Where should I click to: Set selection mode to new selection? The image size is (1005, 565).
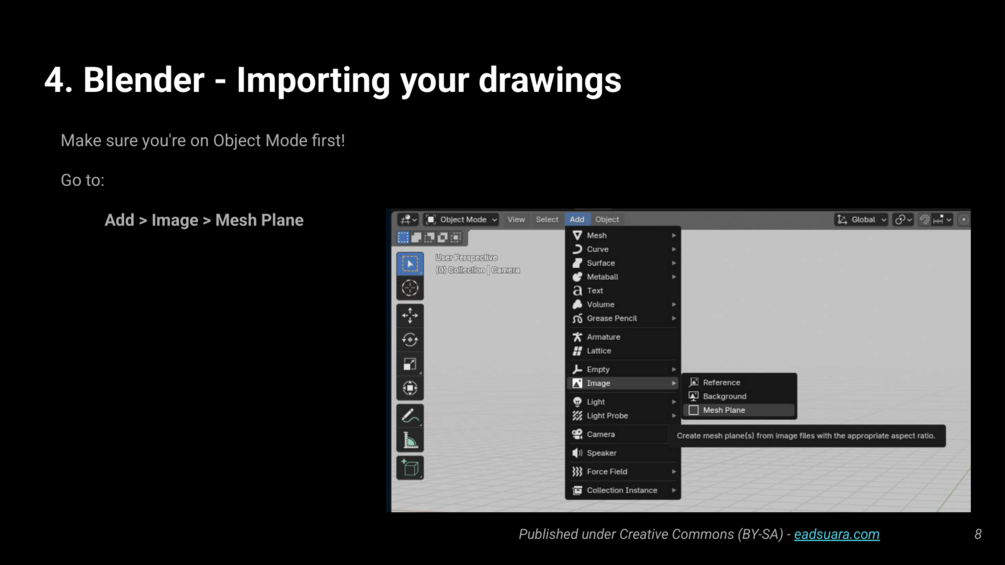click(x=403, y=238)
